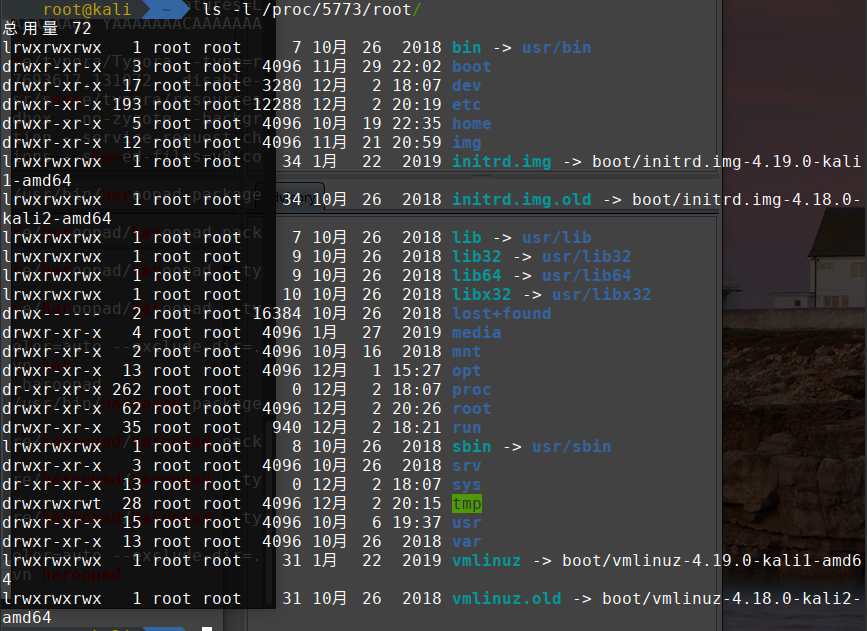Click the srv directory name
The image size is (867, 631).
click(466, 465)
